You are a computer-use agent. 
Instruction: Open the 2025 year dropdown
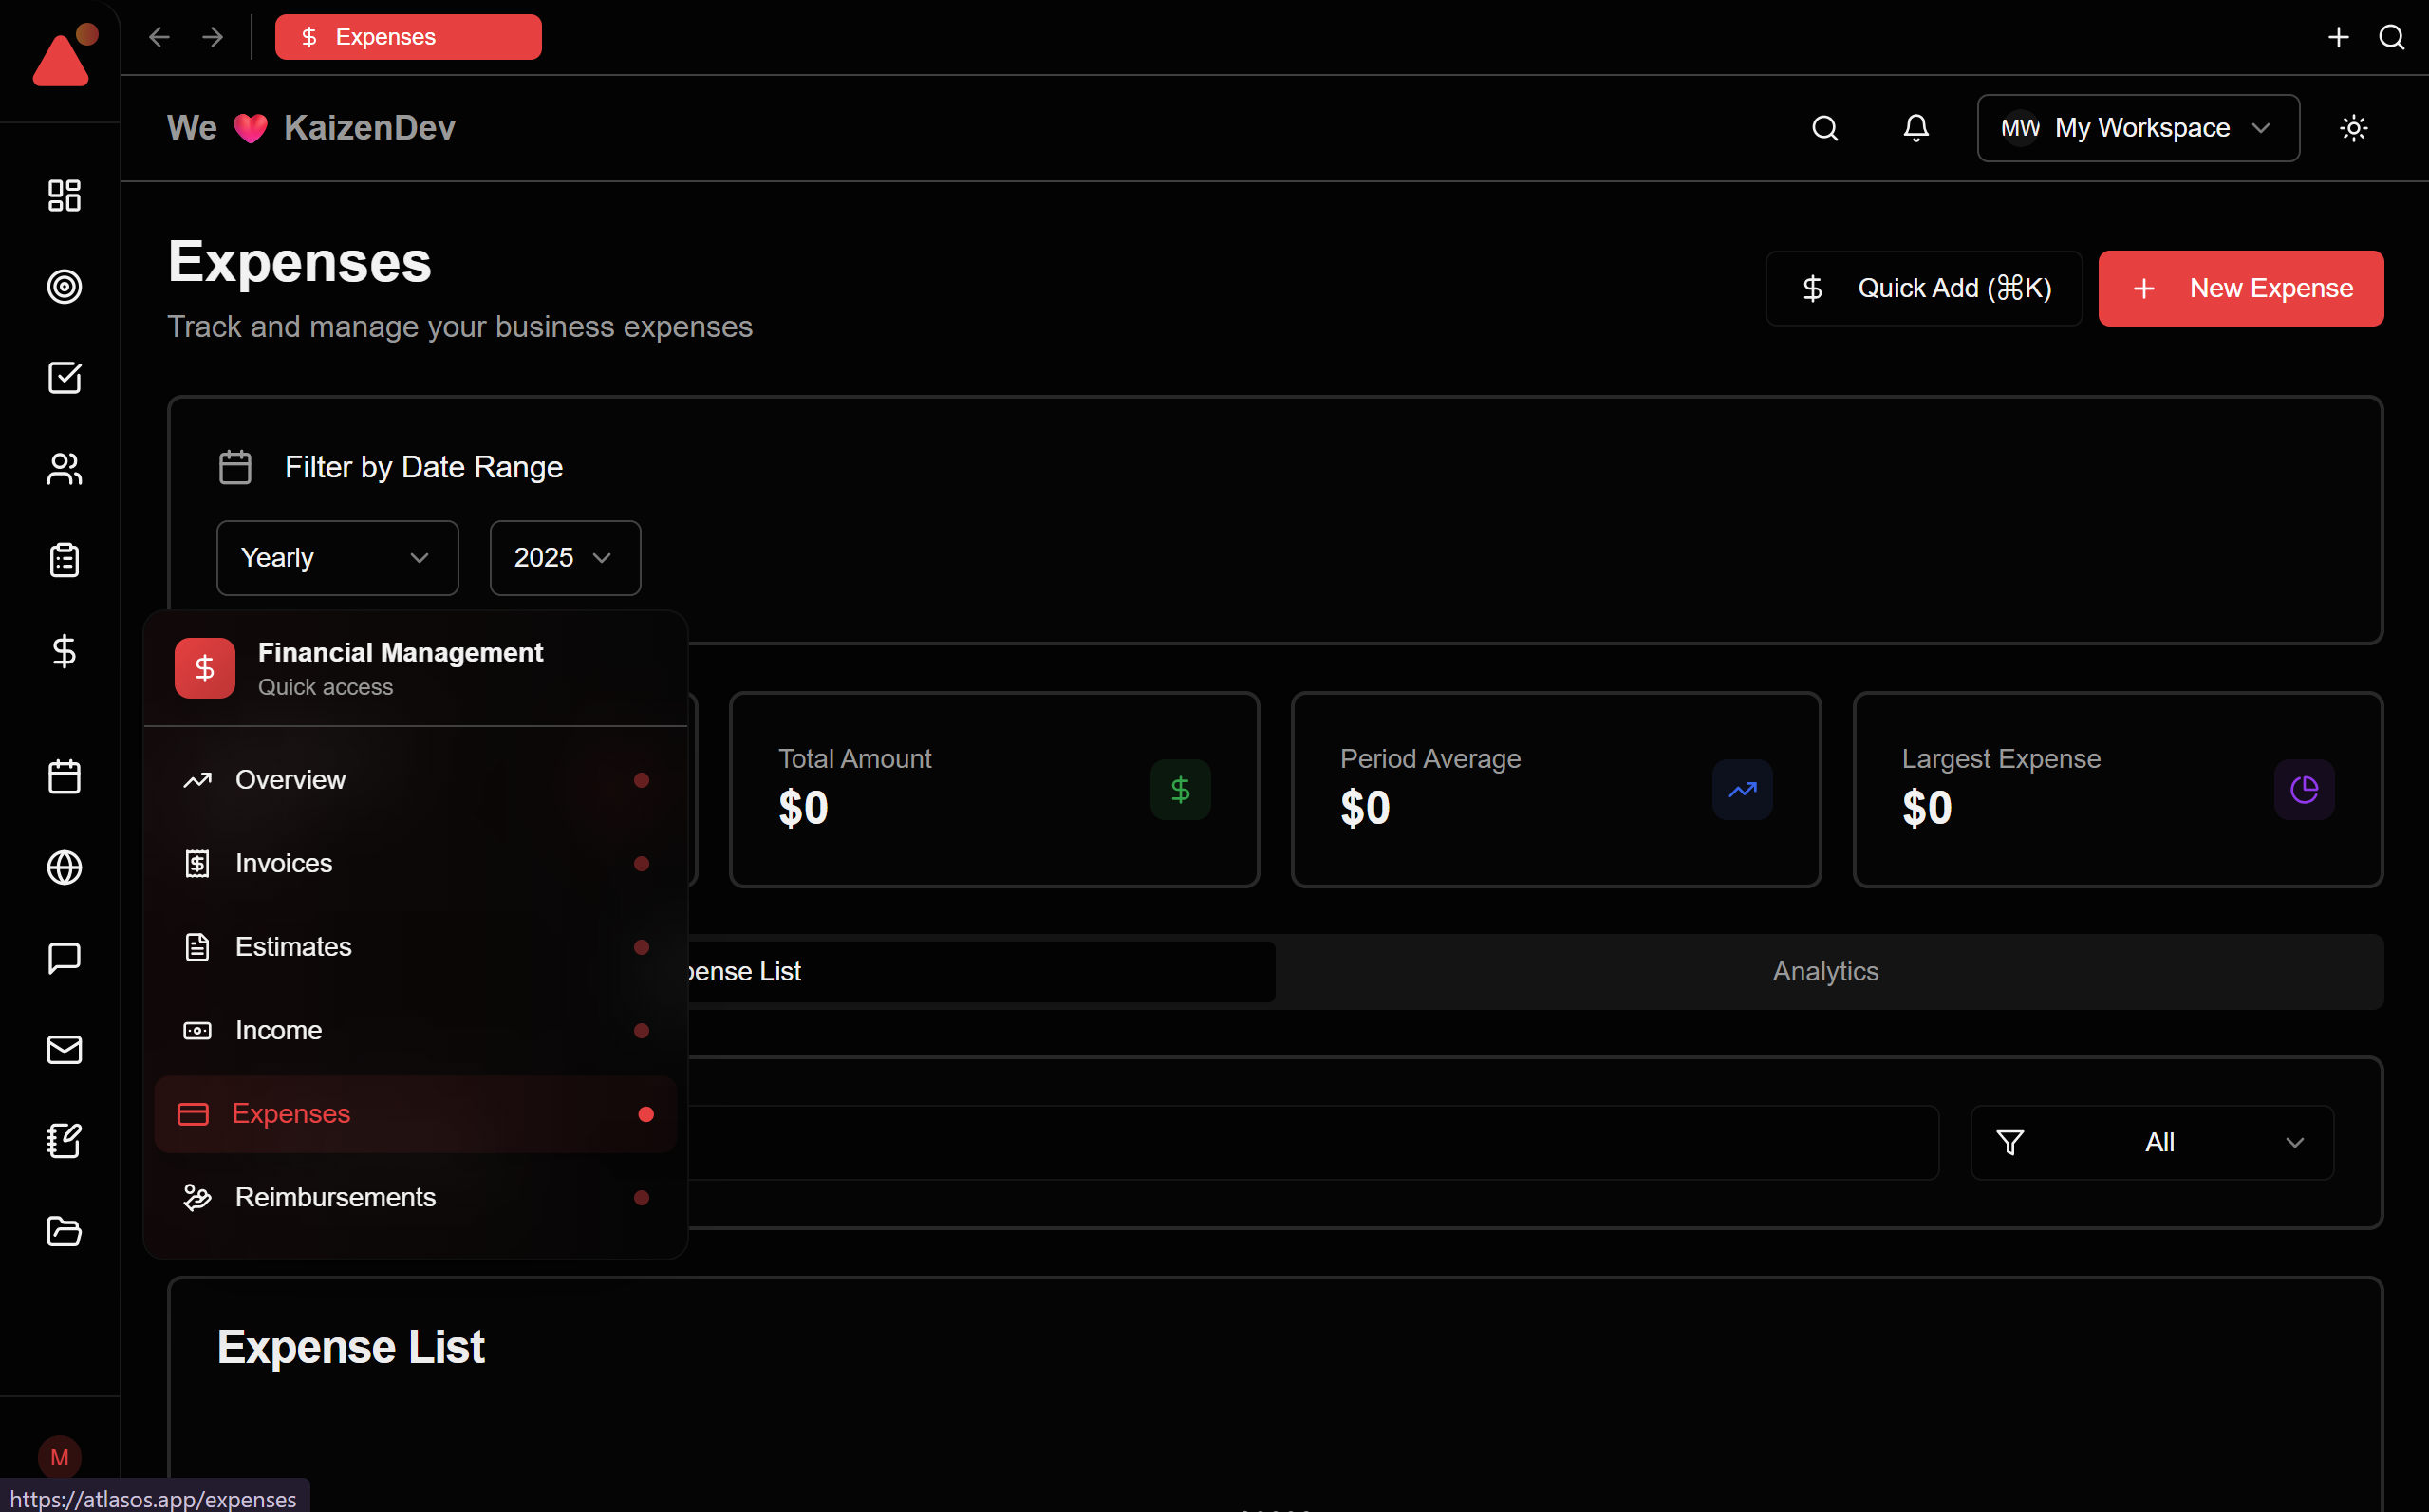565,557
